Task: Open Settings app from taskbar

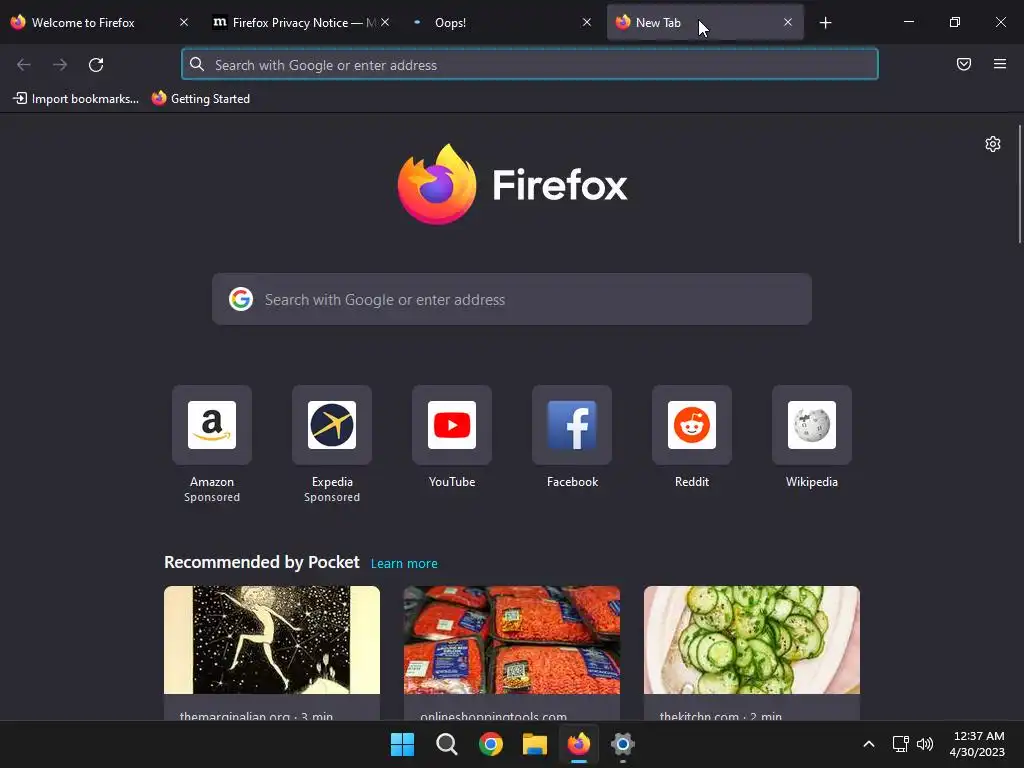Action: (x=623, y=744)
